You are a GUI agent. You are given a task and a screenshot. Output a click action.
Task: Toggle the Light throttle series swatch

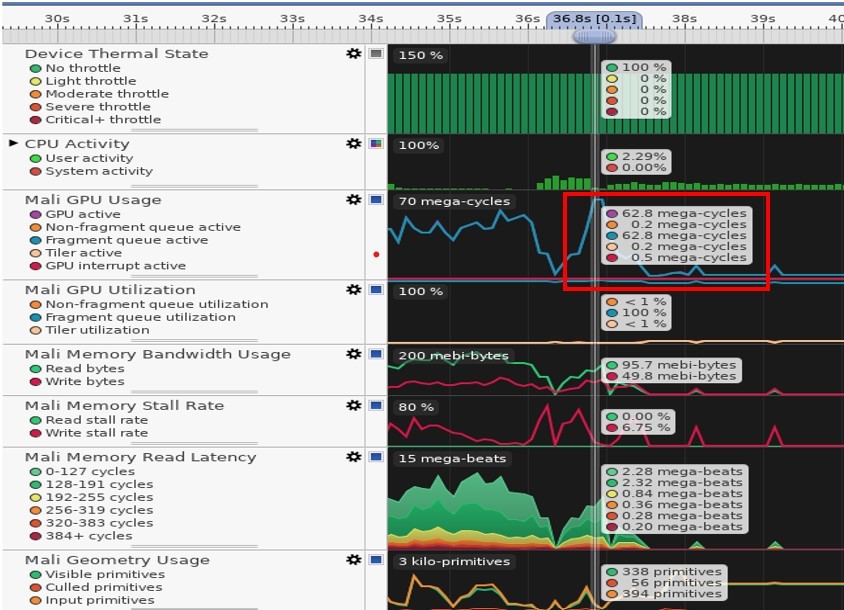(x=36, y=81)
